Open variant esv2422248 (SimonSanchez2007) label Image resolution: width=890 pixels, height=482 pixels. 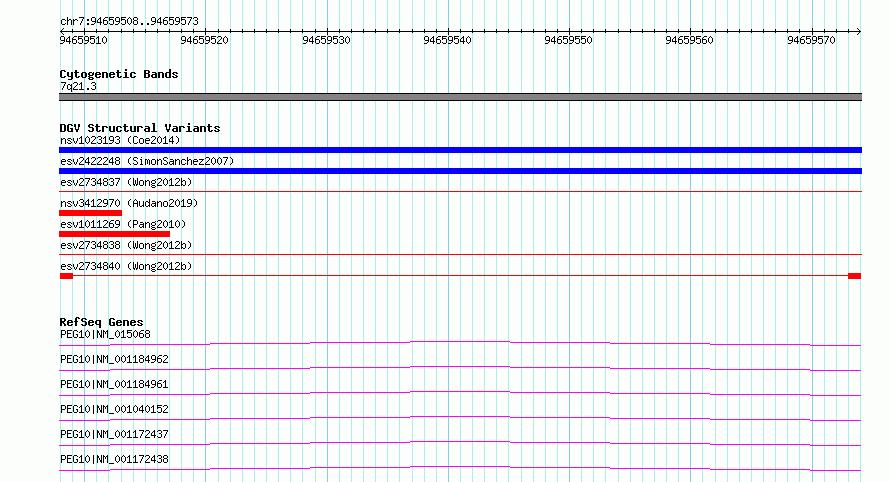click(x=147, y=161)
